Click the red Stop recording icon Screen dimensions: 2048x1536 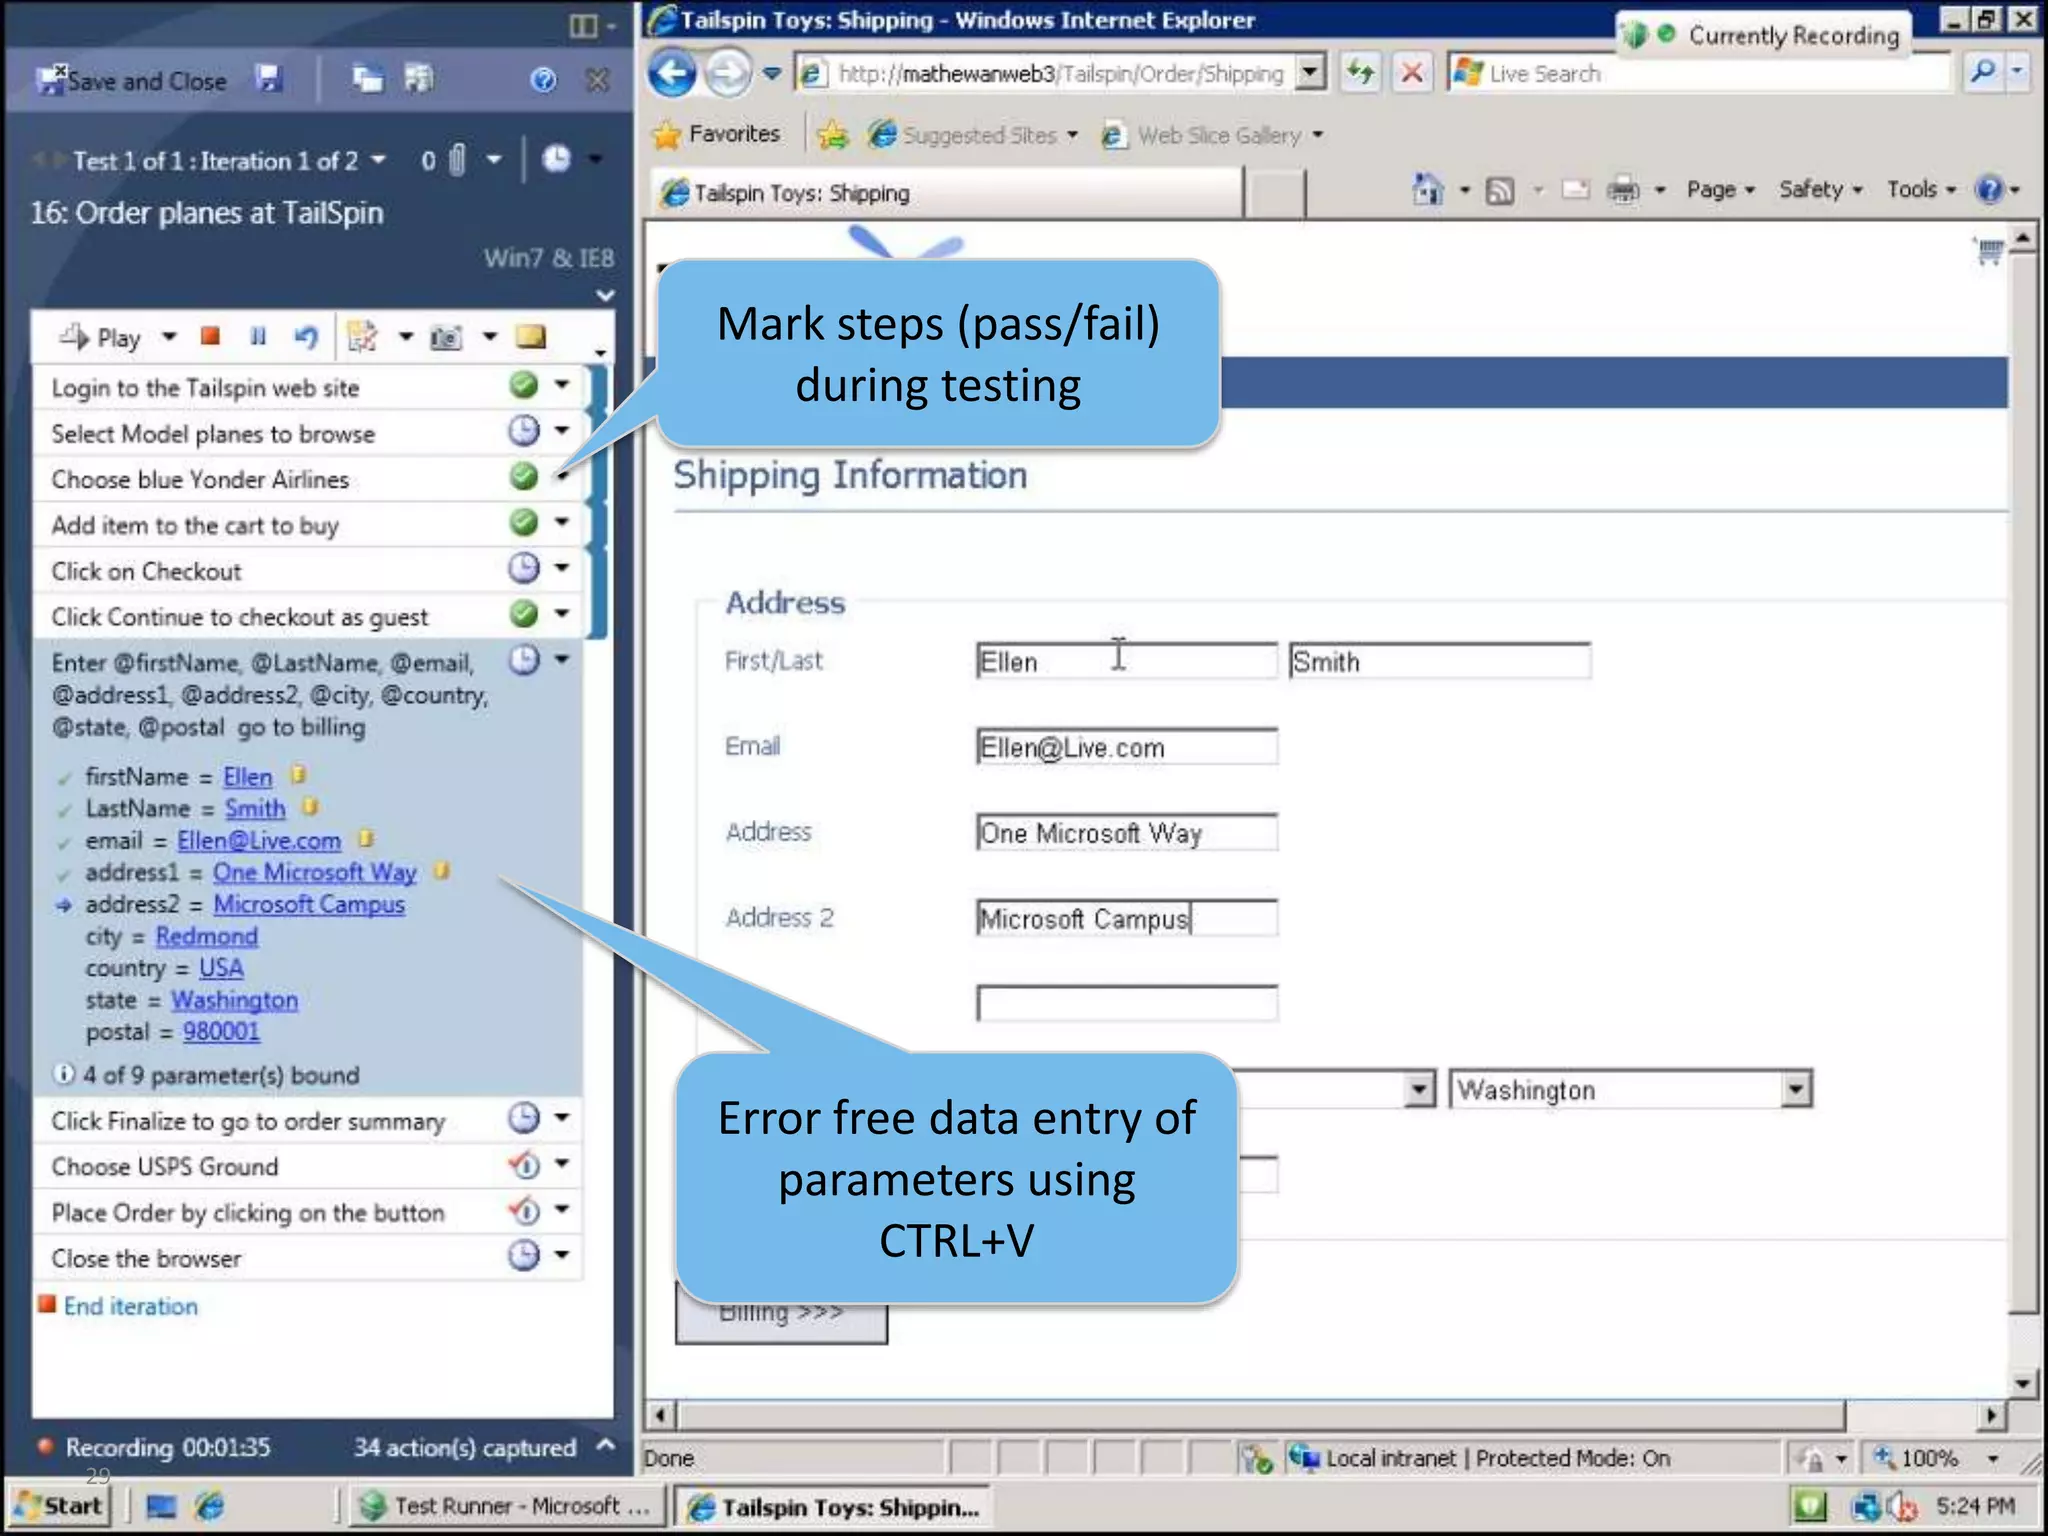point(210,336)
